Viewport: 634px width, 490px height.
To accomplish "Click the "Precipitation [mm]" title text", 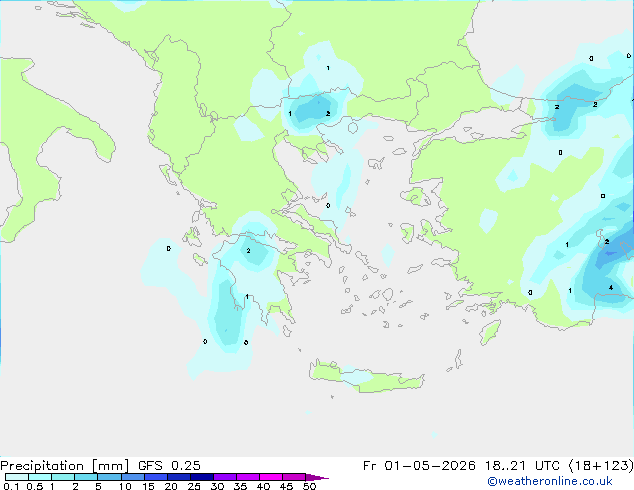I will click(x=64, y=466).
